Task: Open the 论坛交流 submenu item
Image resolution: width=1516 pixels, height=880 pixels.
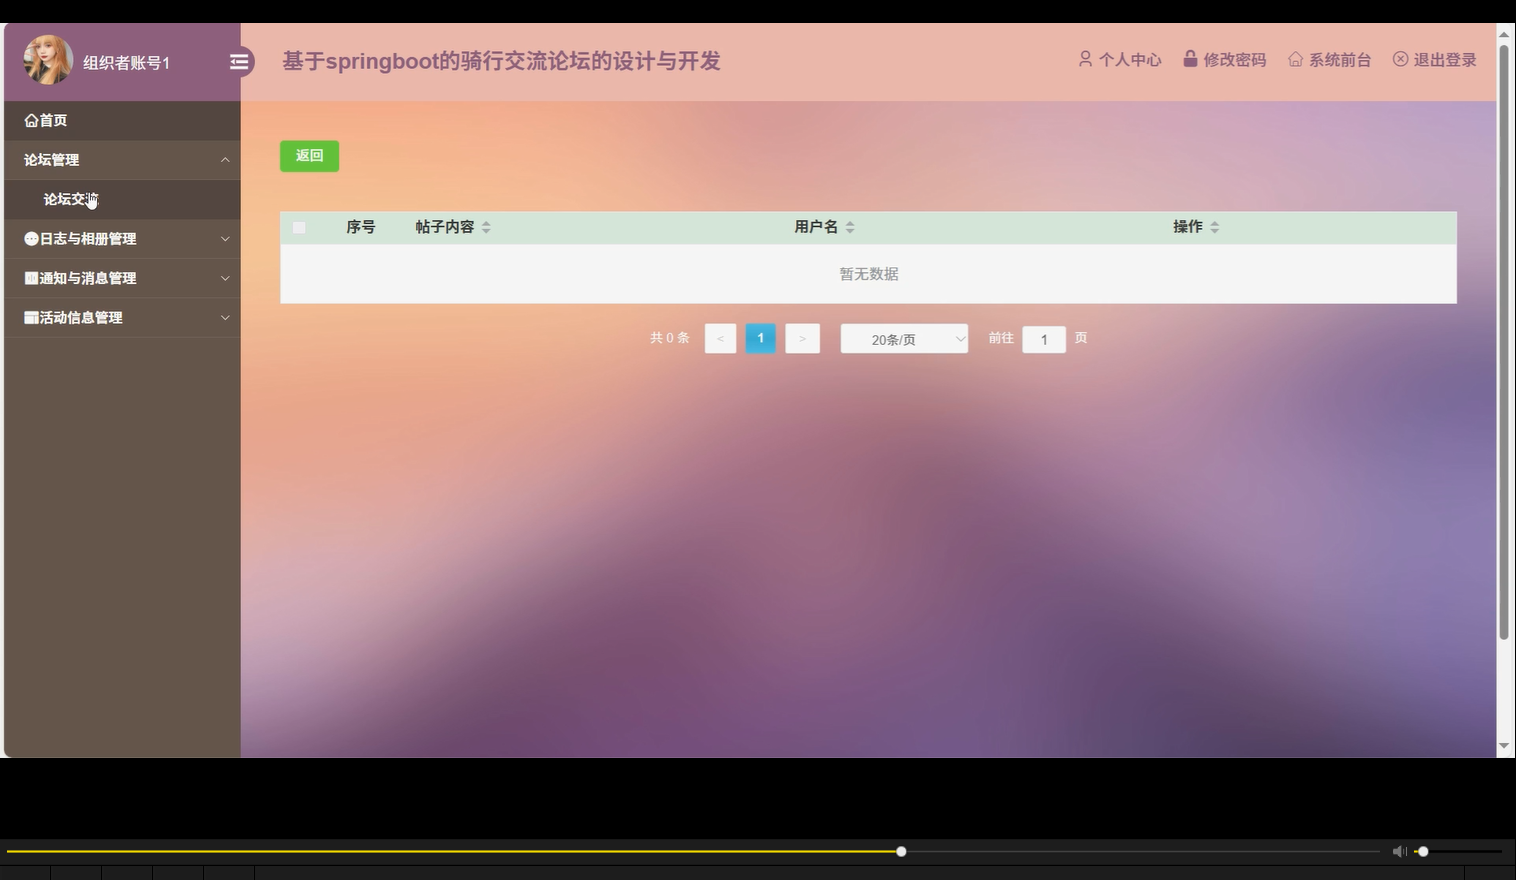Action: (x=122, y=199)
